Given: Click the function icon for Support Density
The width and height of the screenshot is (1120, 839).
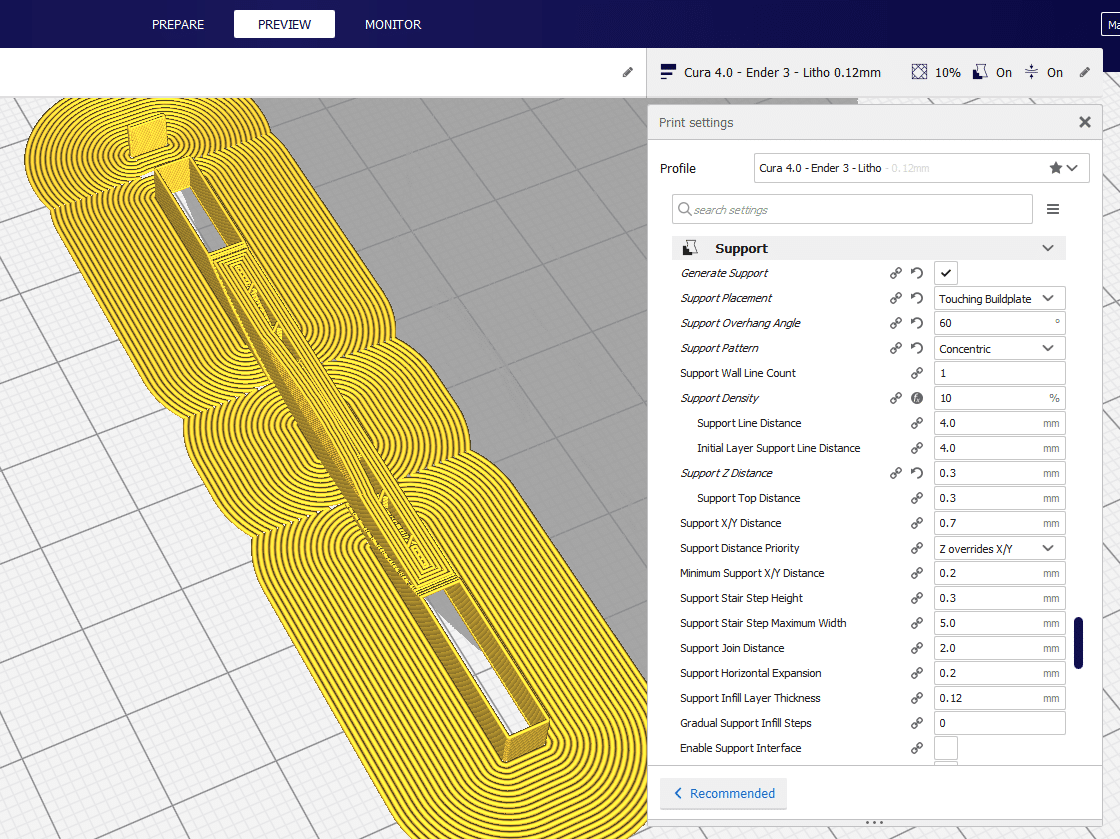Looking at the screenshot, I should click(917, 398).
